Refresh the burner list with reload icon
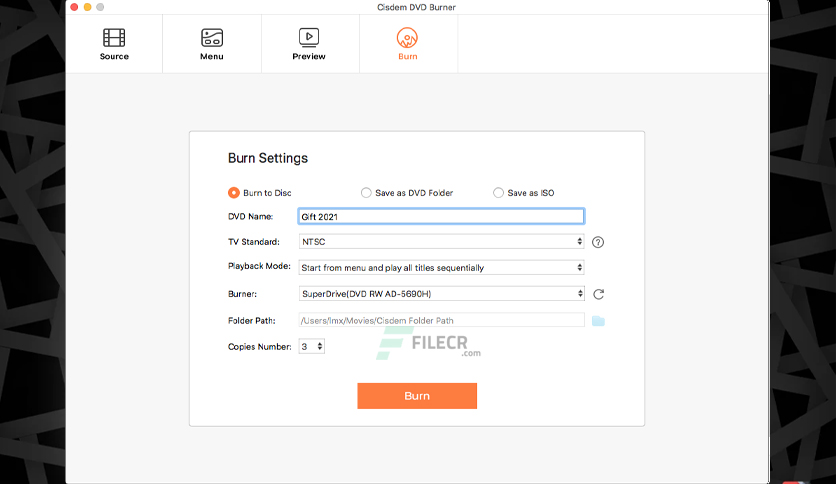836x484 pixels. (x=598, y=294)
